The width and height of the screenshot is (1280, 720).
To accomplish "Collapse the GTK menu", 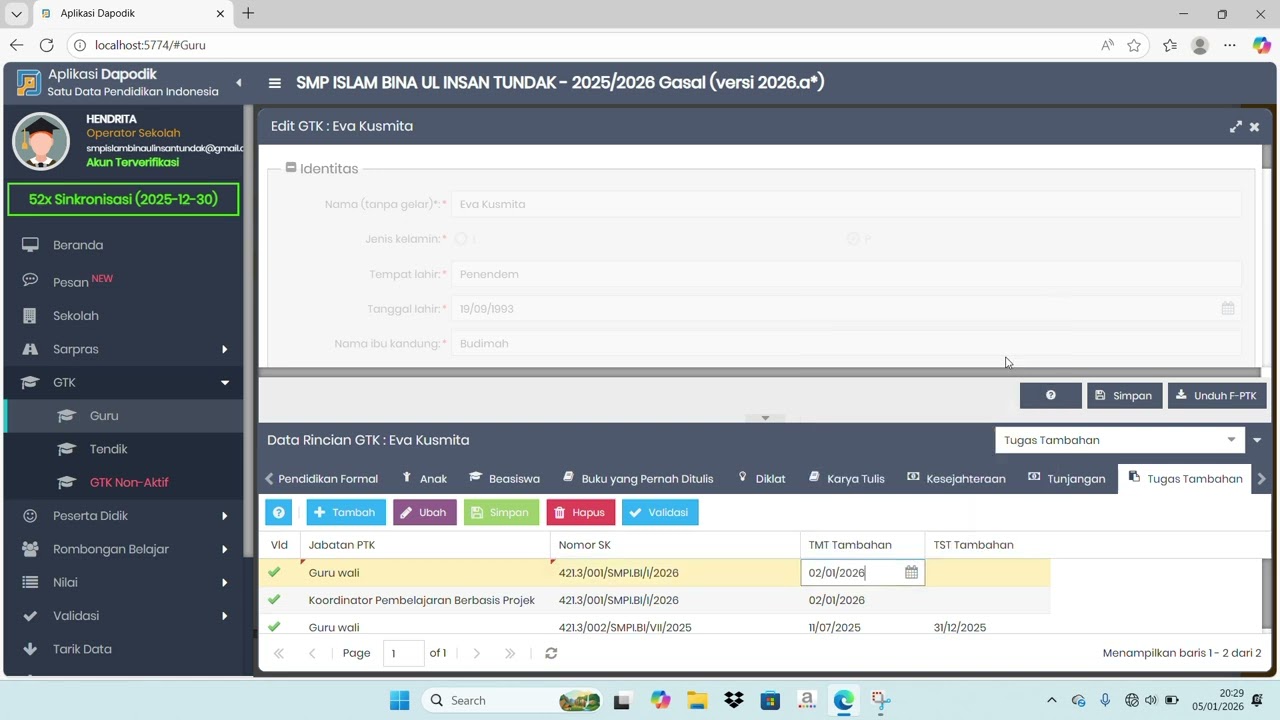I will click(x=125, y=382).
